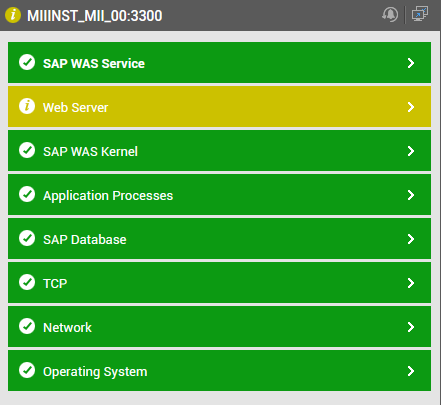Open the Application Processes layer

point(219,195)
